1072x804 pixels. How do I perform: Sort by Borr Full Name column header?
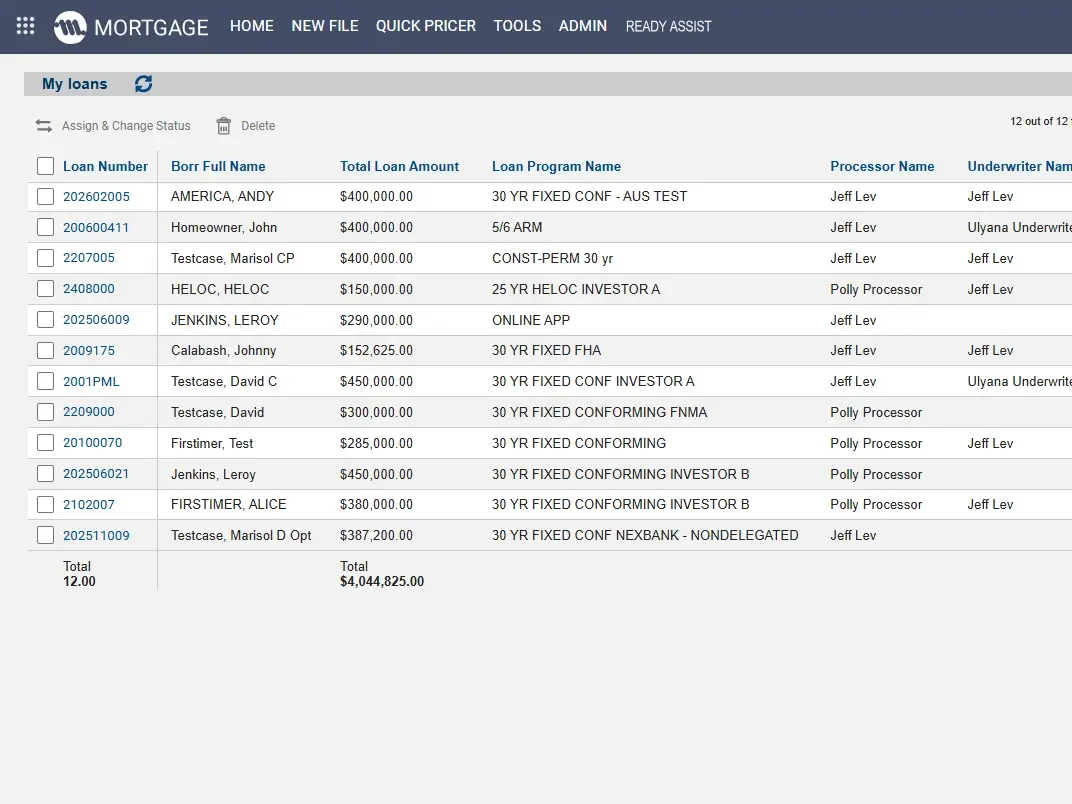[218, 166]
